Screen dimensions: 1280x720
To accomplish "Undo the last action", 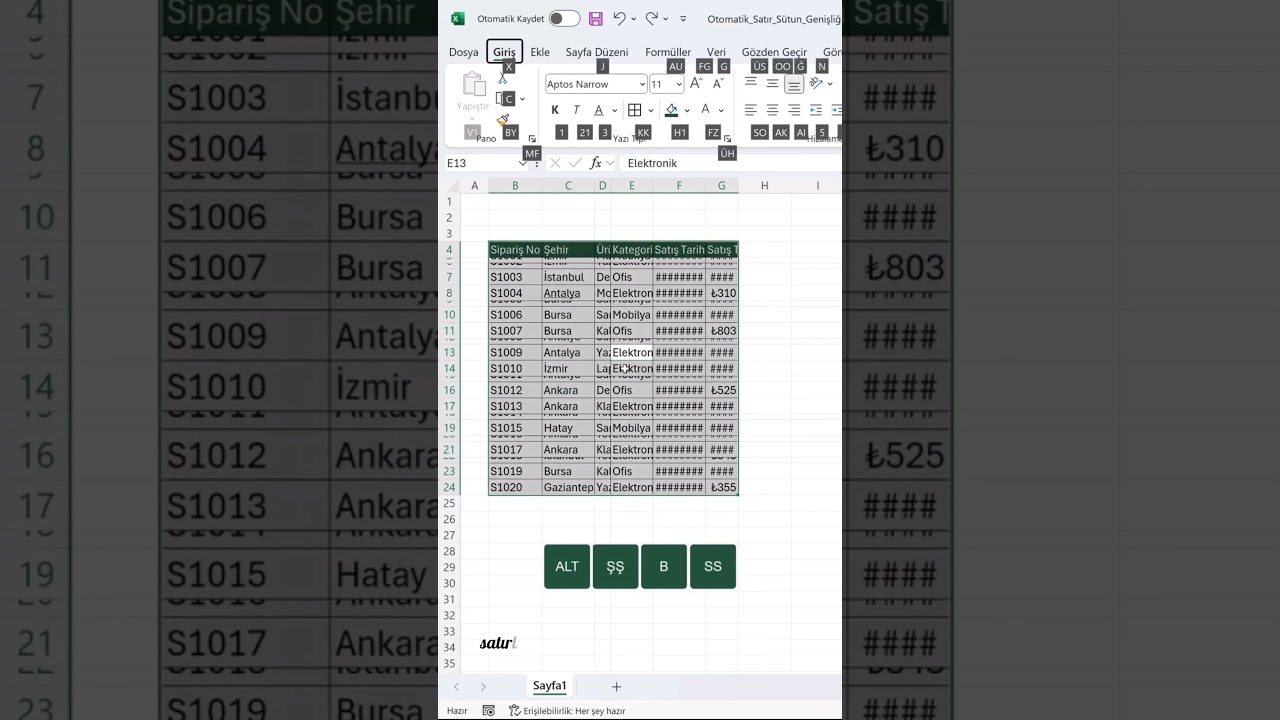I will [619, 18].
